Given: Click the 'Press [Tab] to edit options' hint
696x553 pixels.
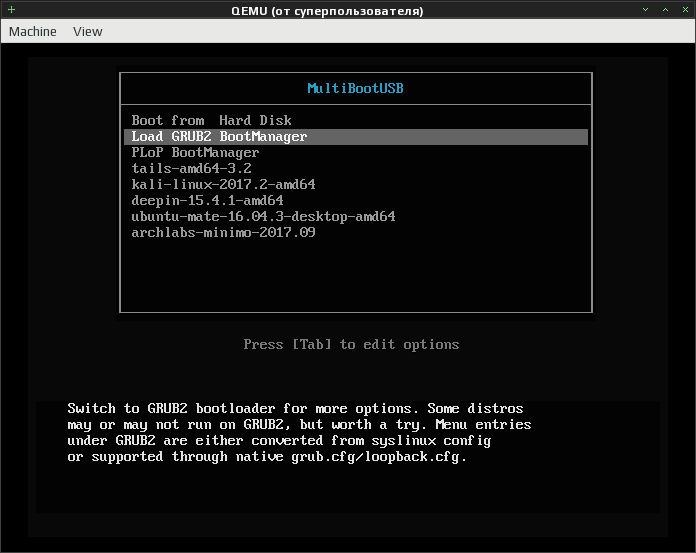Looking at the screenshot, I should [x=351, y=344].
